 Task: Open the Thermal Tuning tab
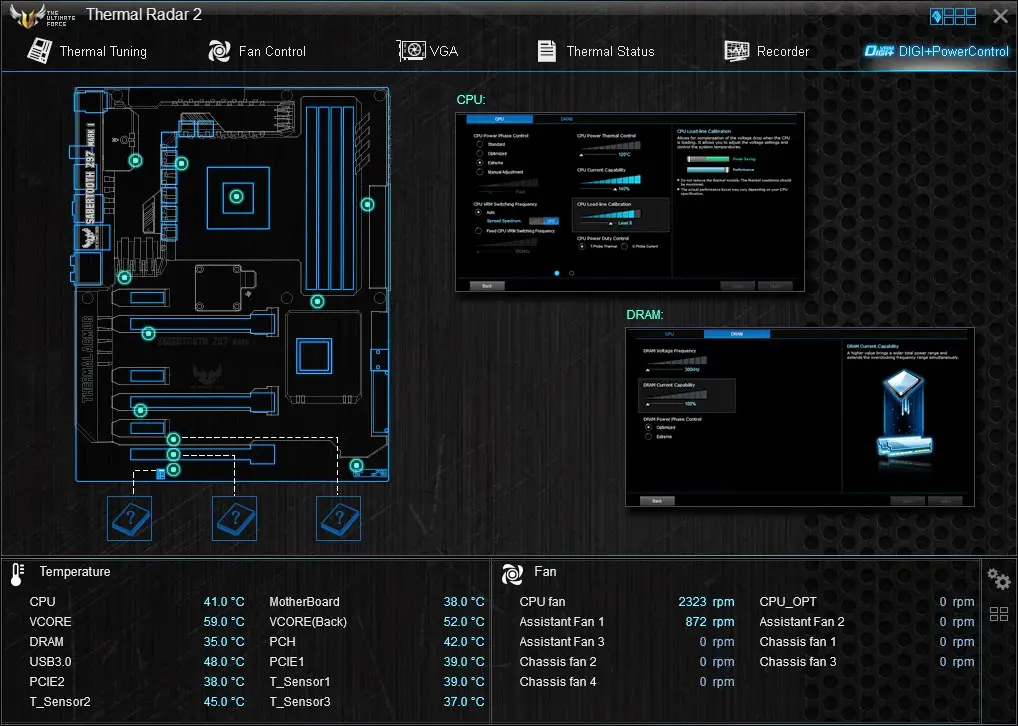(x=87, y=51)
